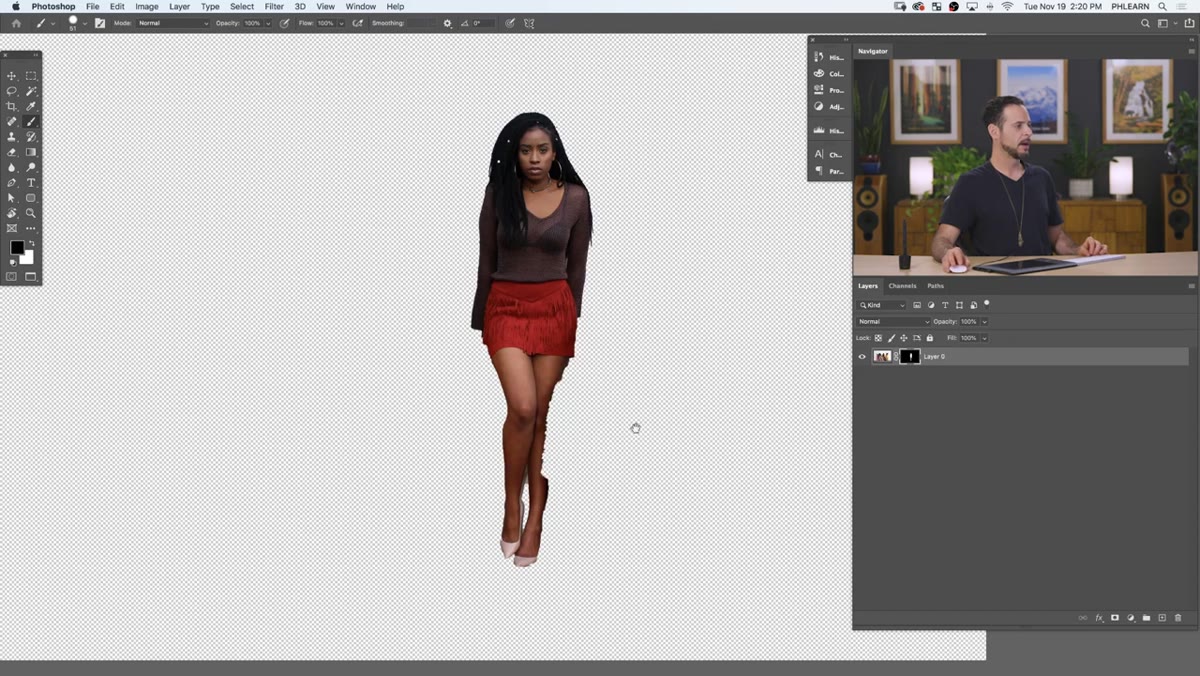Select the Zoom tool
This screenshot has width=1200, height=676.
[31, 213]
